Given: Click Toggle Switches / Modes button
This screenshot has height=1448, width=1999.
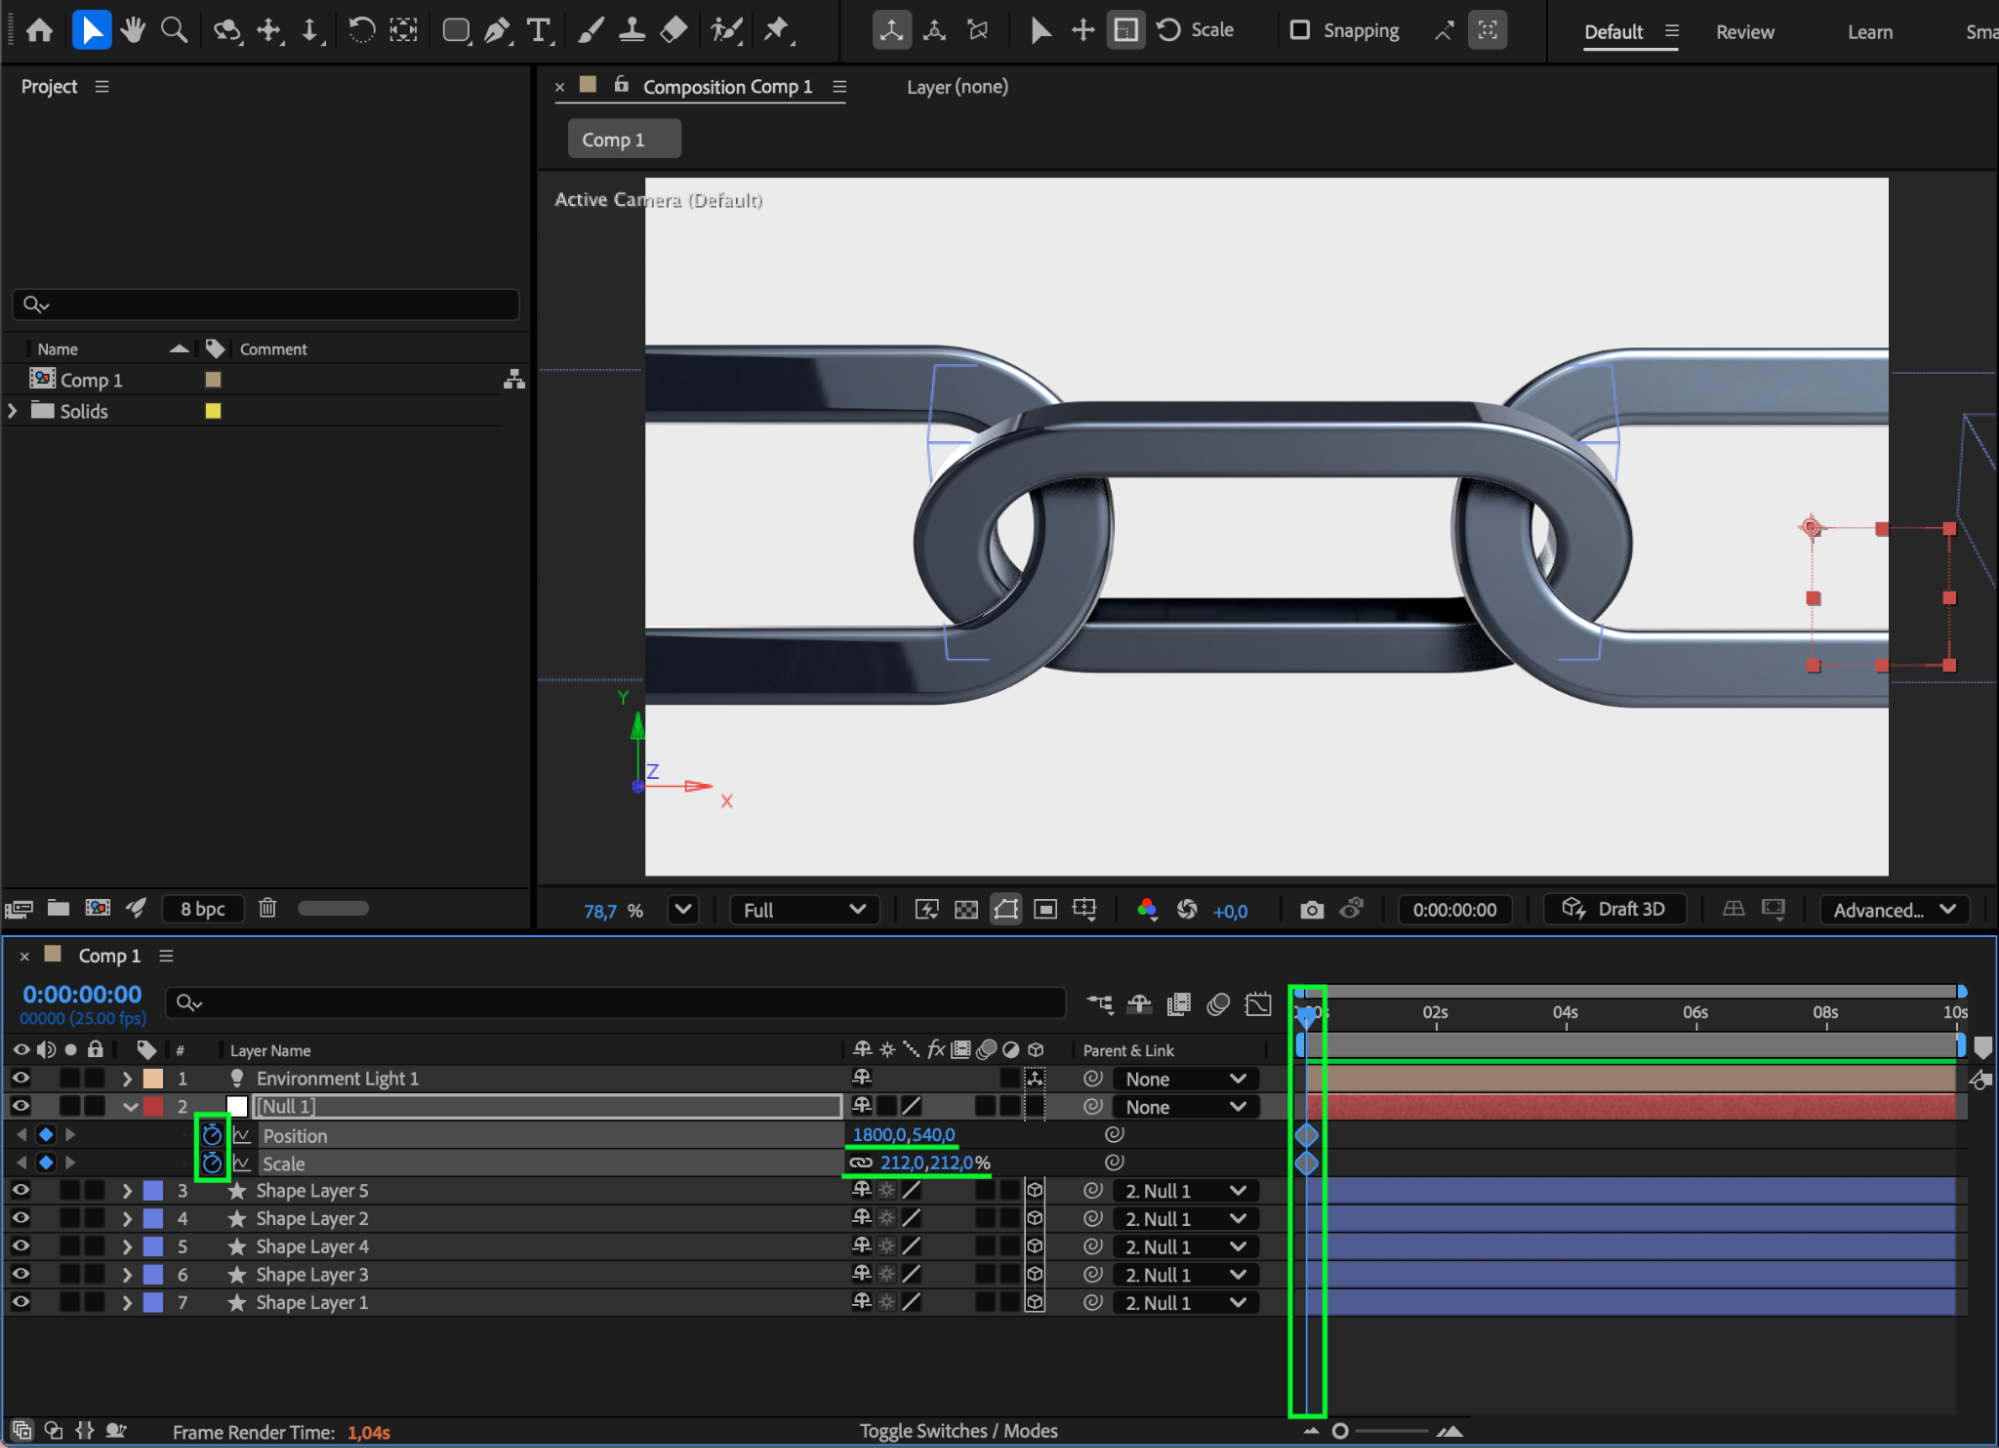Looking at the screenshot, I should pyautogui.click(x=958, y=1431).
